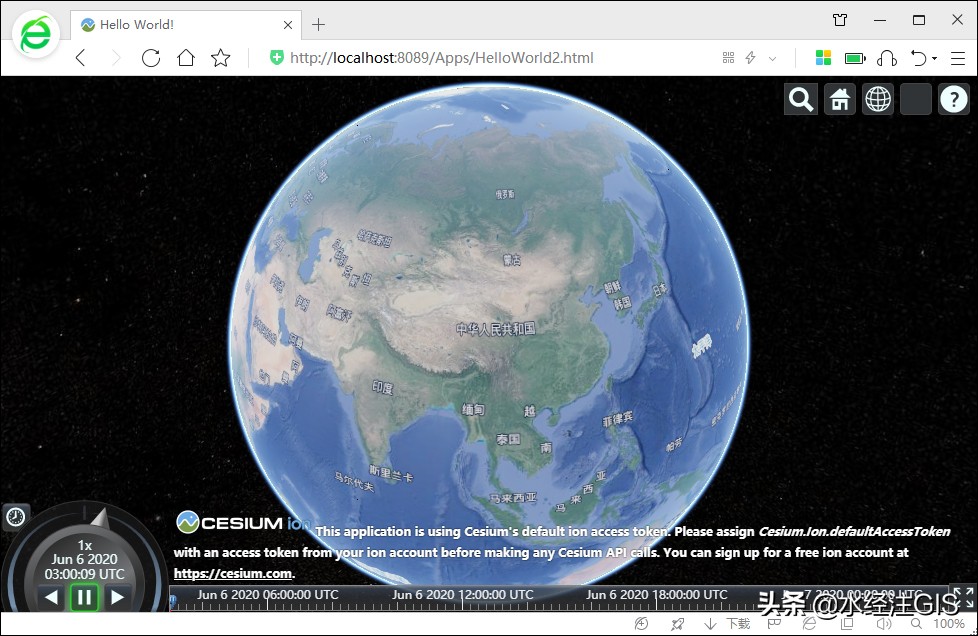Click the green site security shield

[276, 58]
